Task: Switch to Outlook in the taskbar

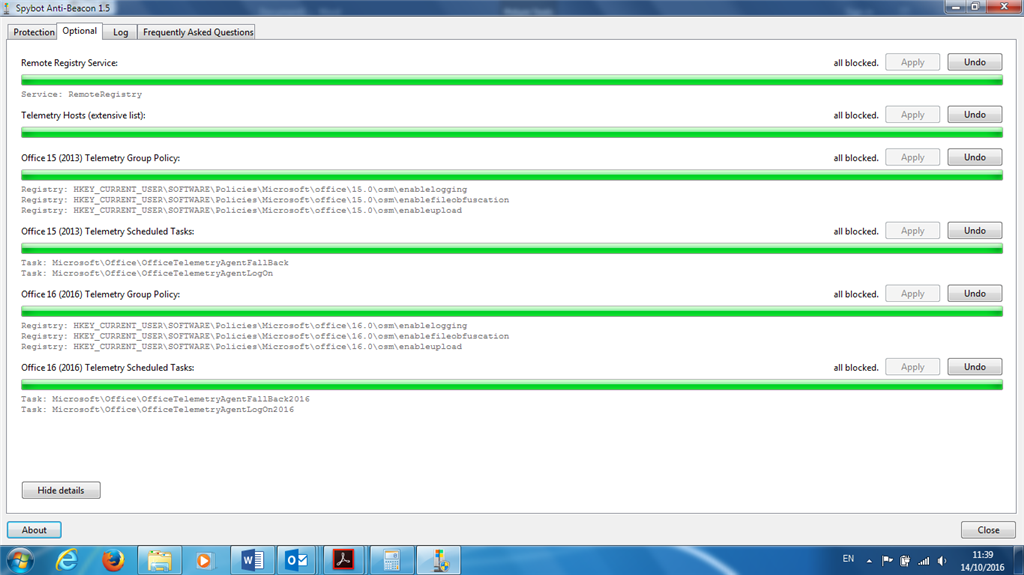Action: coord(297,561)
